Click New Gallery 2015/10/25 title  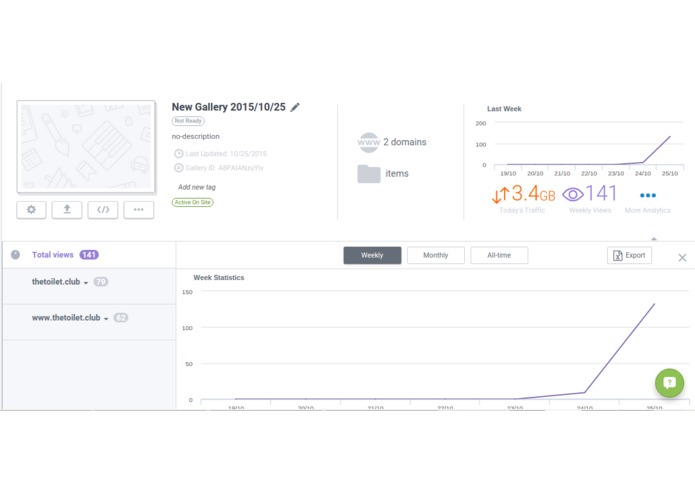229,107
